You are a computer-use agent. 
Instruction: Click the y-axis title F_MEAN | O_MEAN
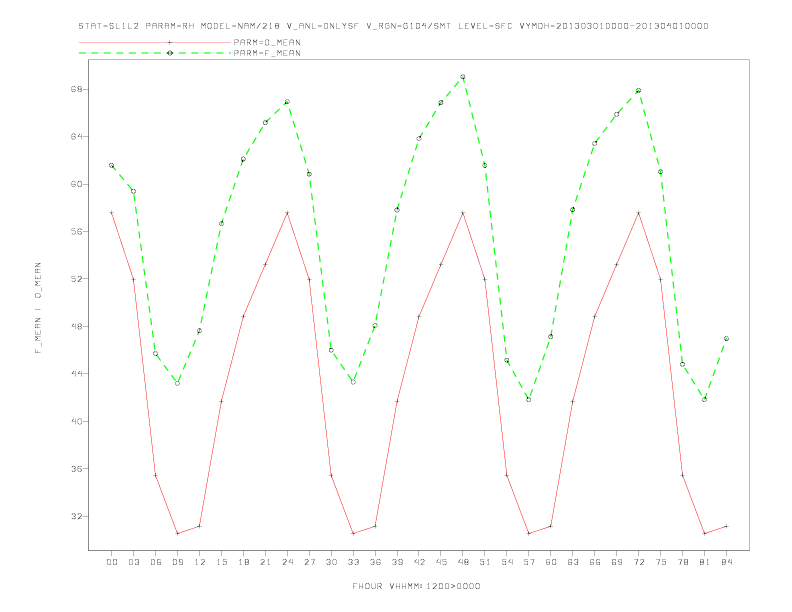(x=38, y=308)
